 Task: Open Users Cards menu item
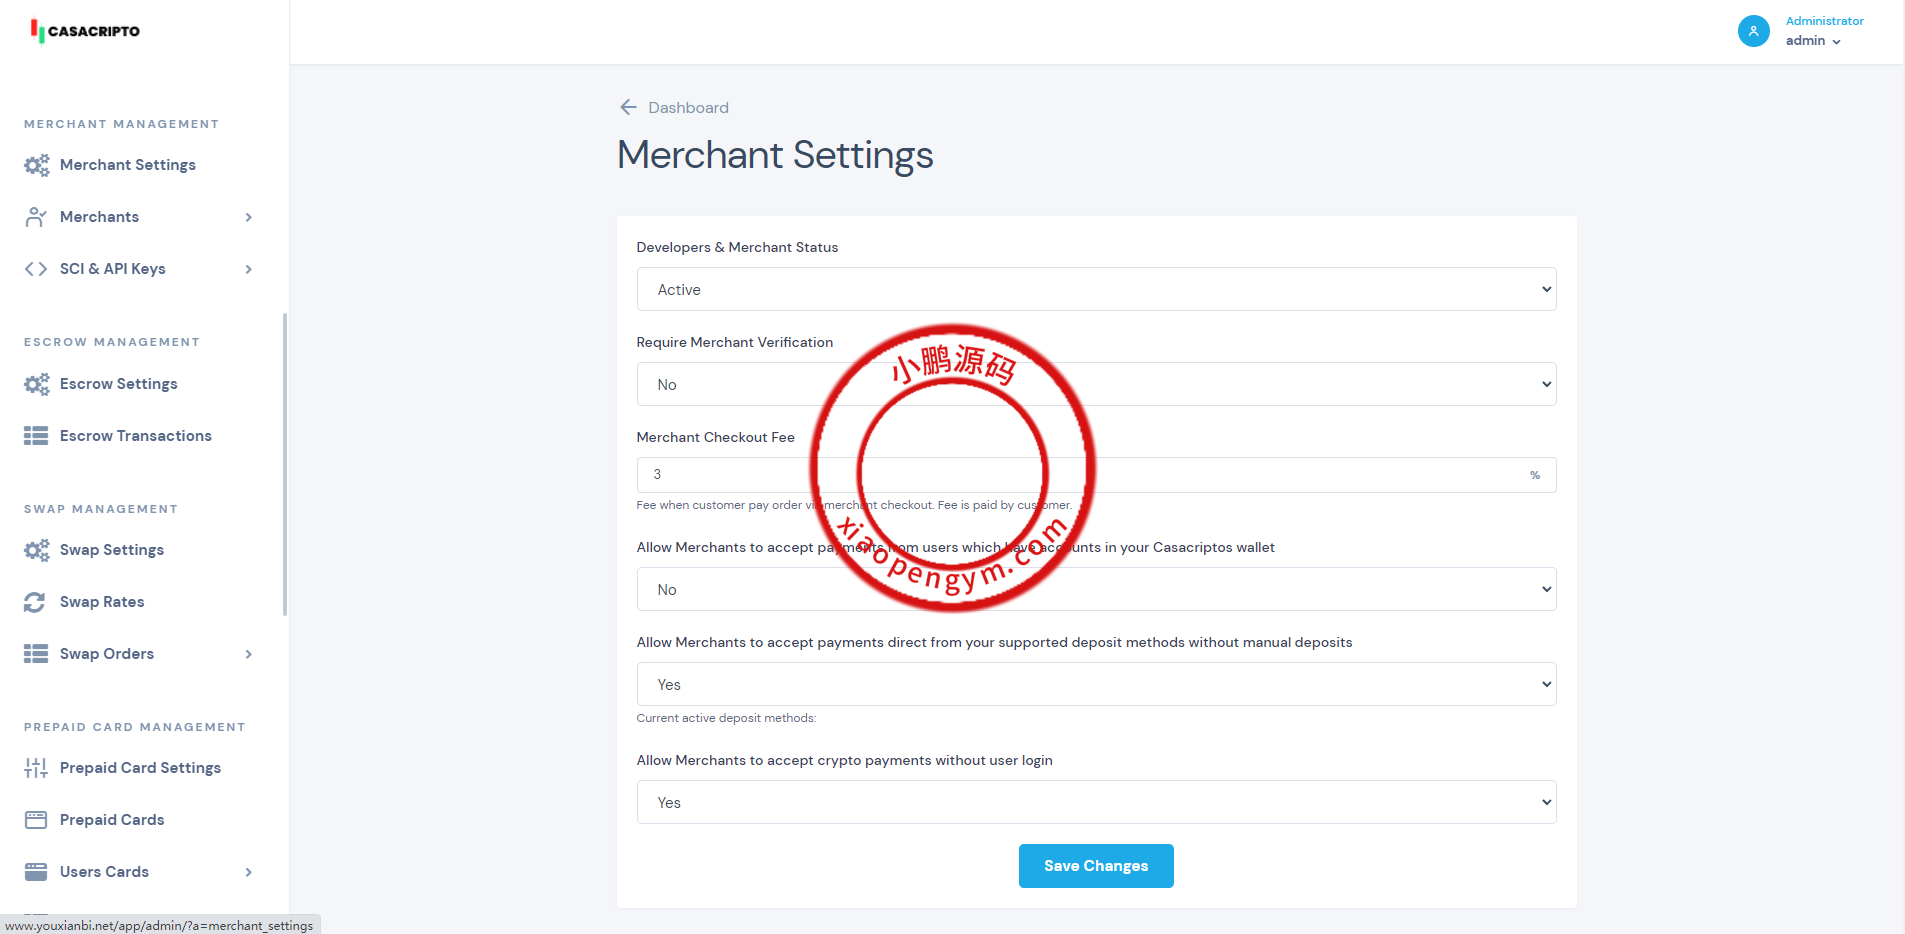[104, 872]
